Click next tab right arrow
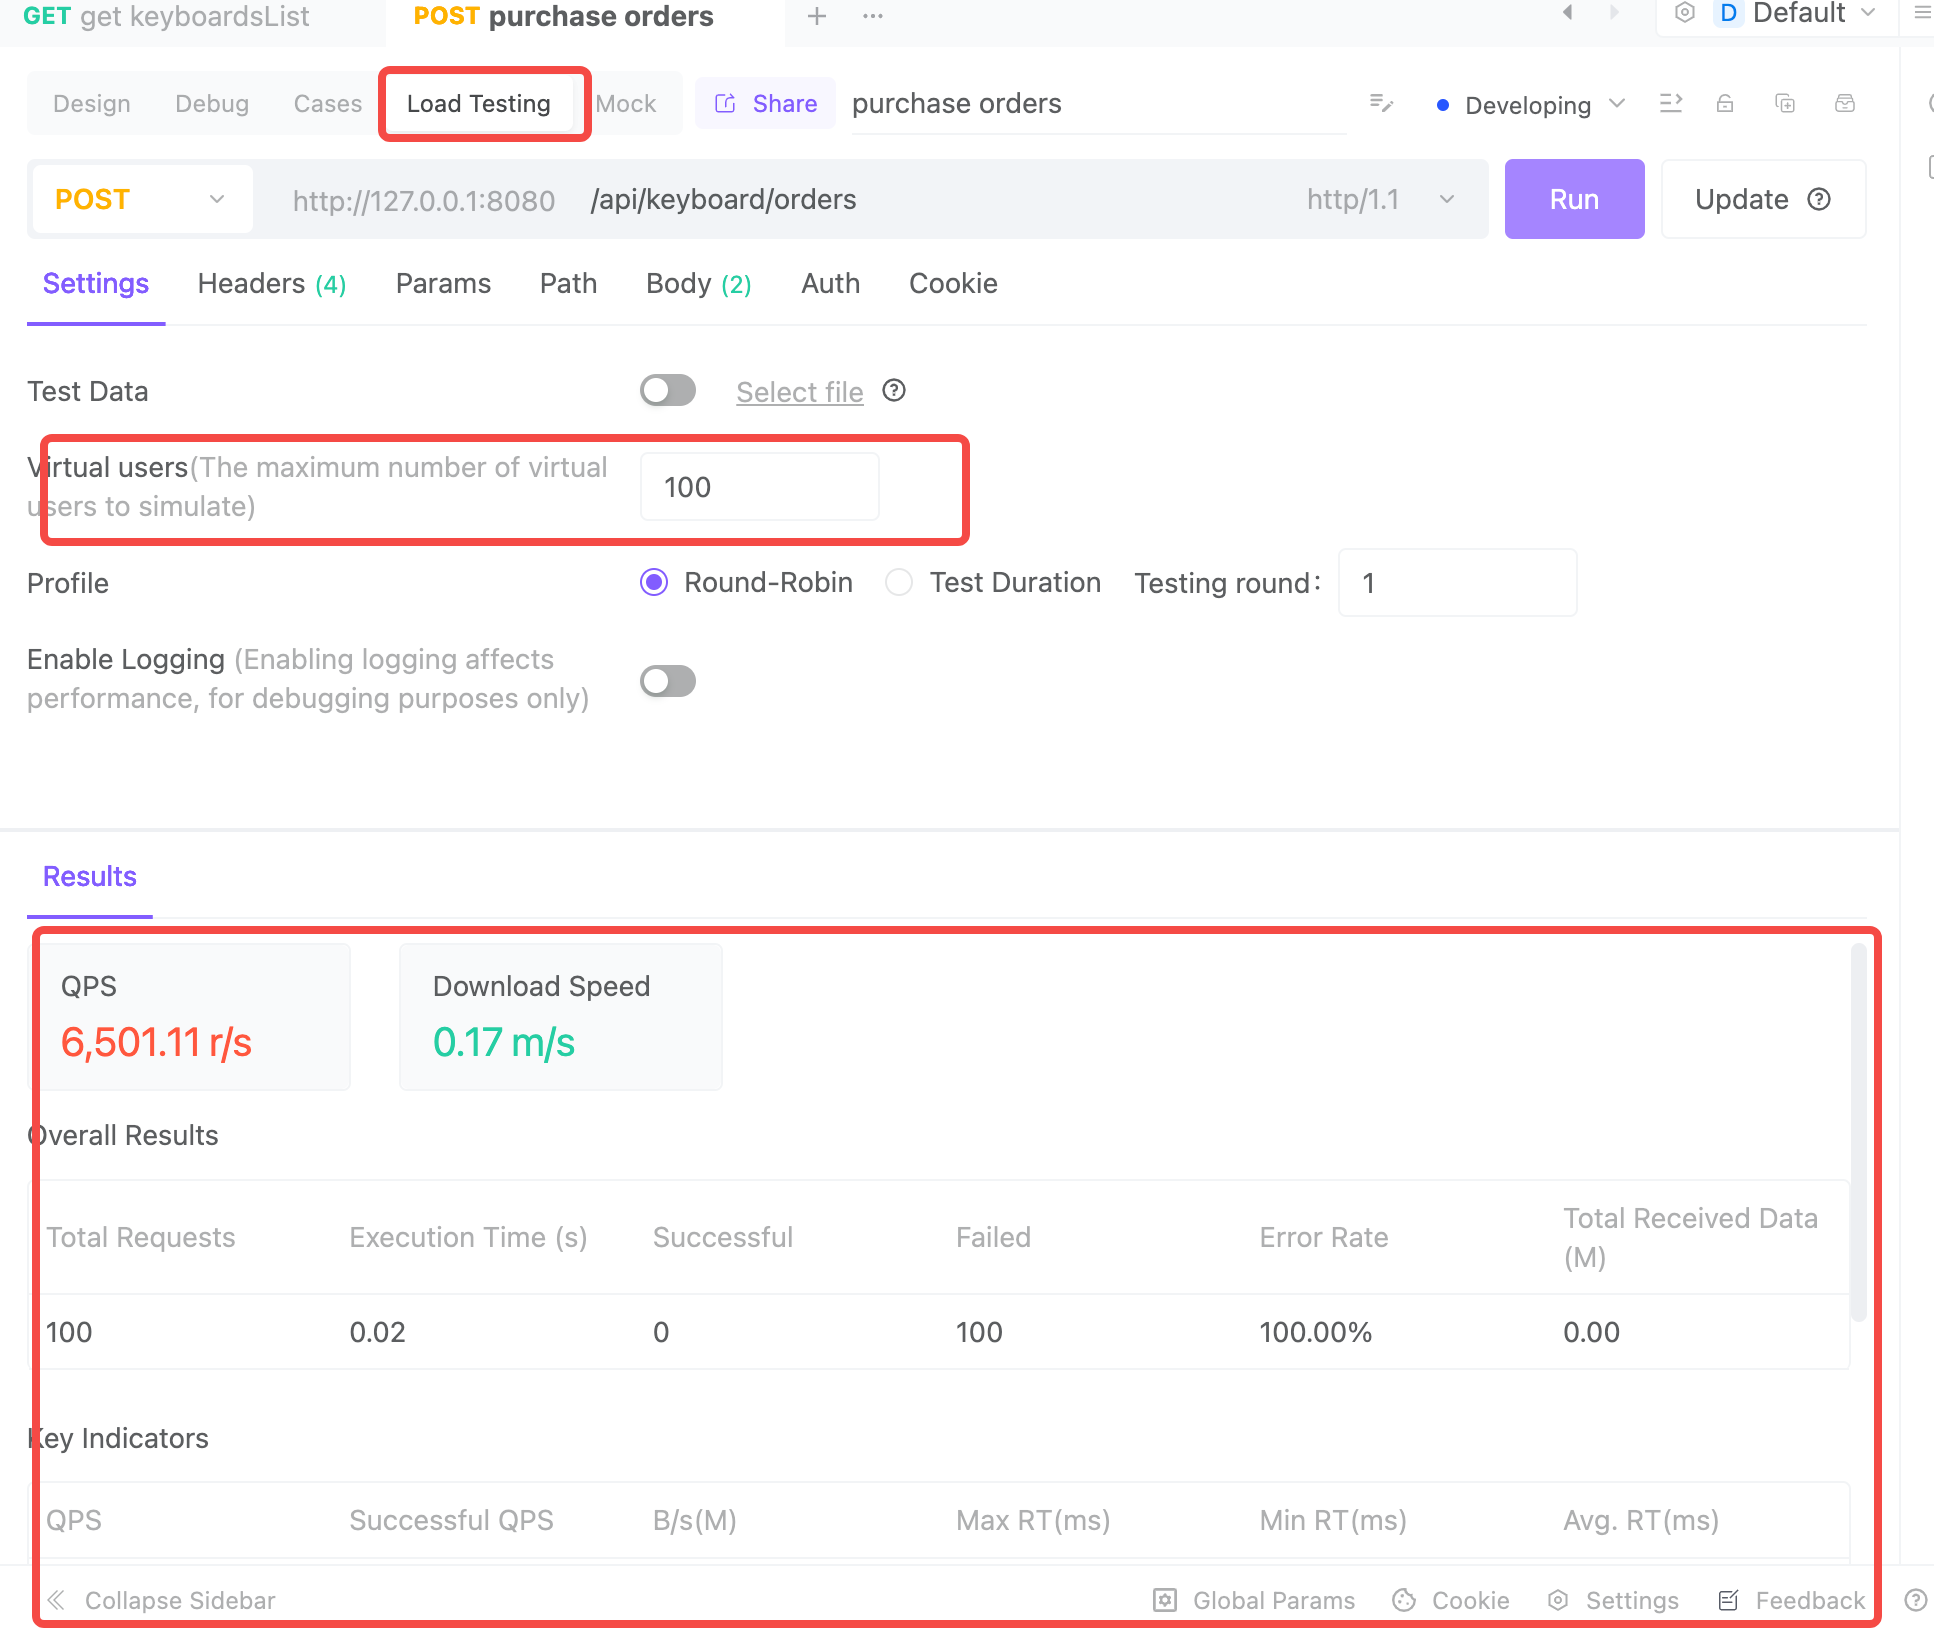 tap(1614, 13)
